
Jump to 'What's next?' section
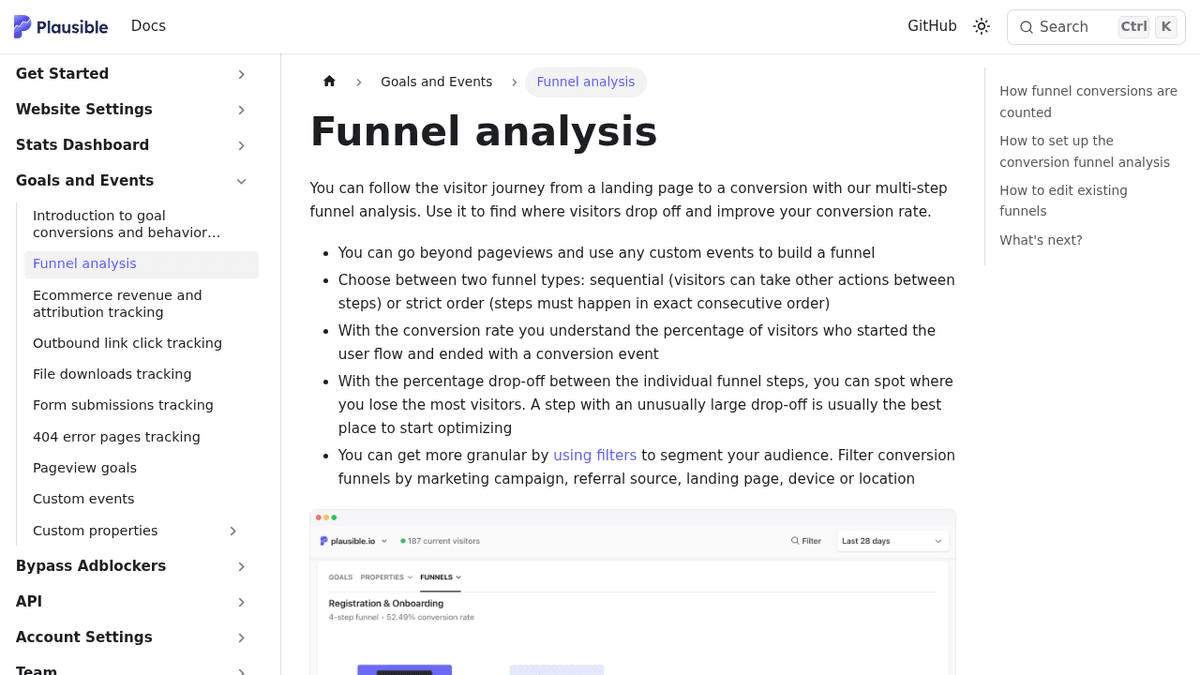pyautogui.click(x=1040, y=241)
